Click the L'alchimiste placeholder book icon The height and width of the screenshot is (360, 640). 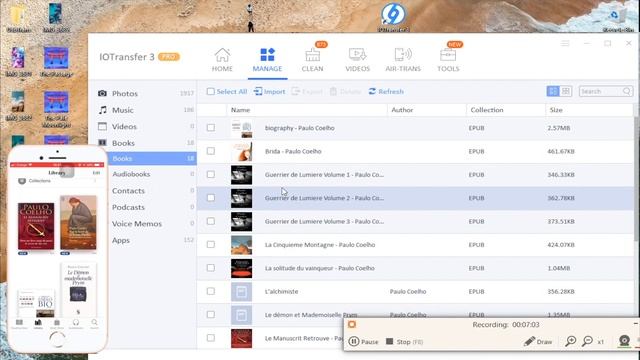[241, 291]
